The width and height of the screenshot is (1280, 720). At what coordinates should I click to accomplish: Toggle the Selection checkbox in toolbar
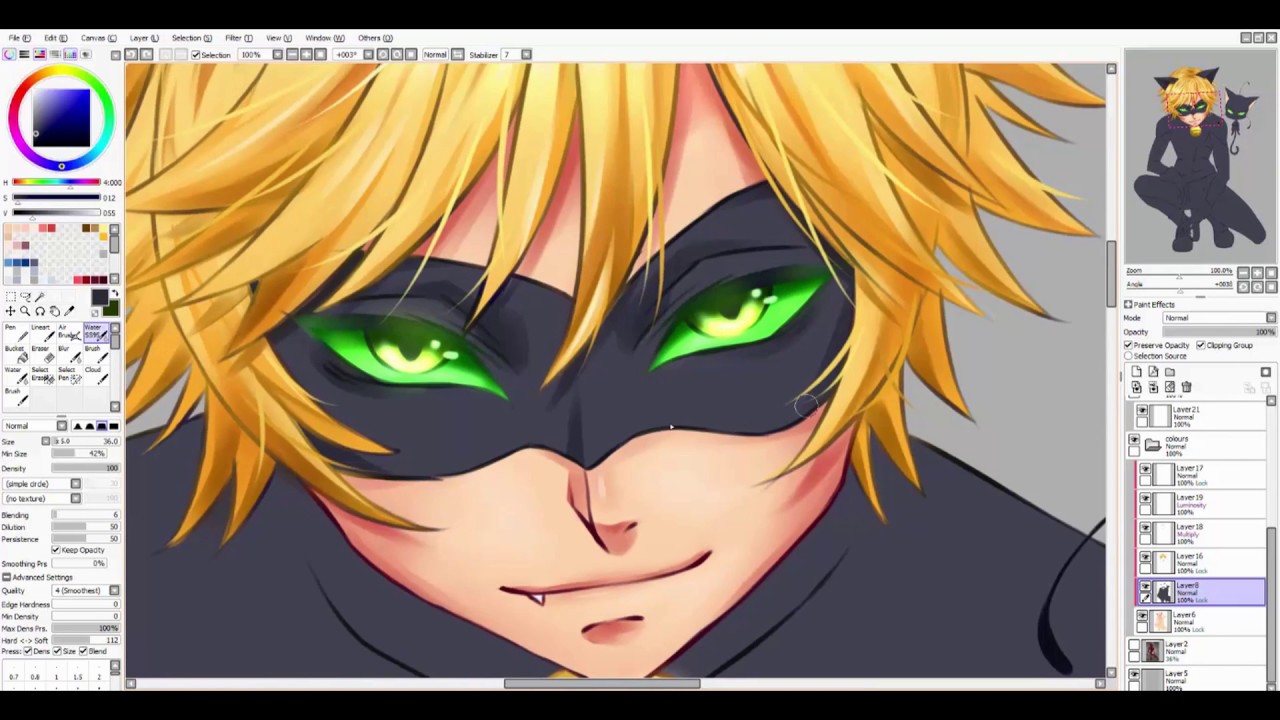[x=196, y=55]
